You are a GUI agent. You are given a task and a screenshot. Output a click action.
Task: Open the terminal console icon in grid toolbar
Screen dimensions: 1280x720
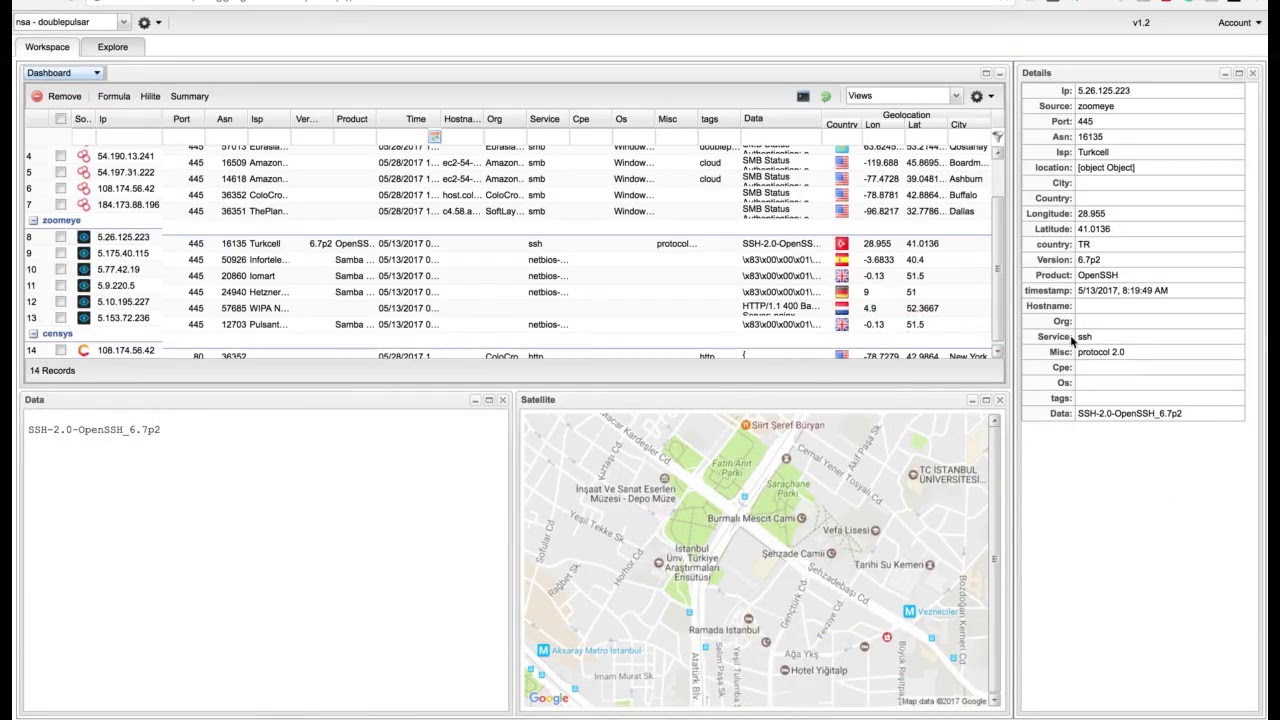click(x=803, y=96)
